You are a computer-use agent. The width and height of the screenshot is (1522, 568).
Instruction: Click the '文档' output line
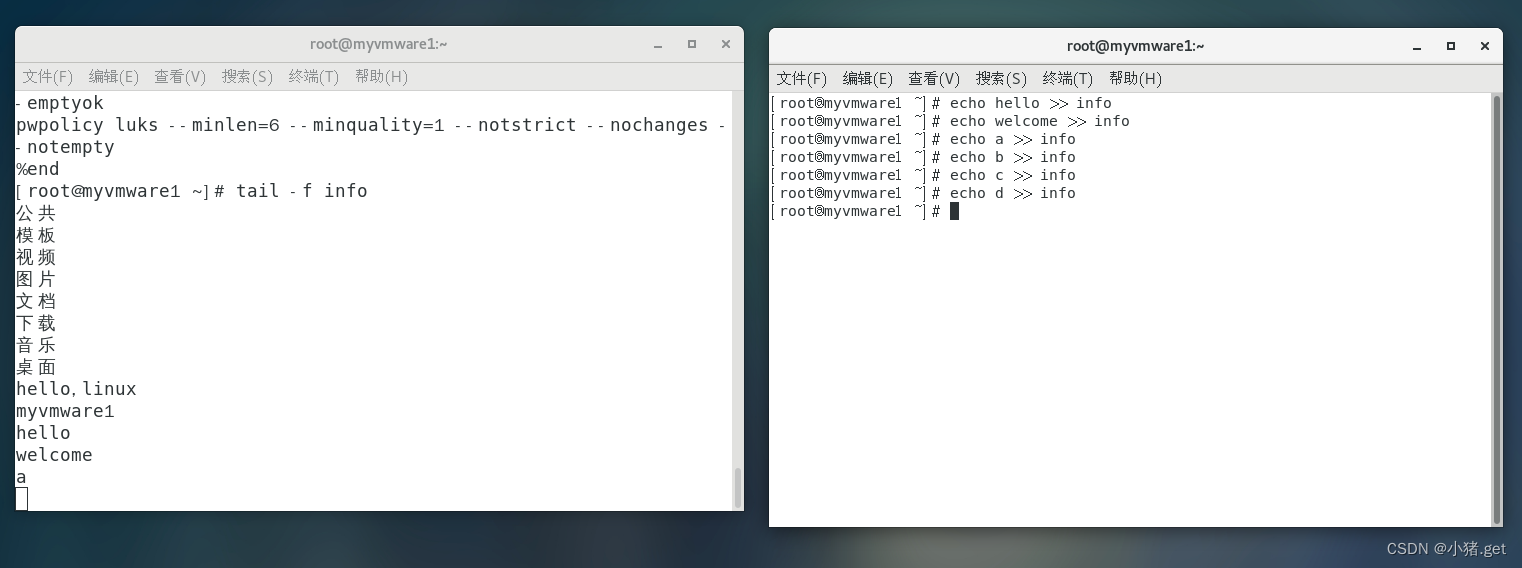click(36, 301)
